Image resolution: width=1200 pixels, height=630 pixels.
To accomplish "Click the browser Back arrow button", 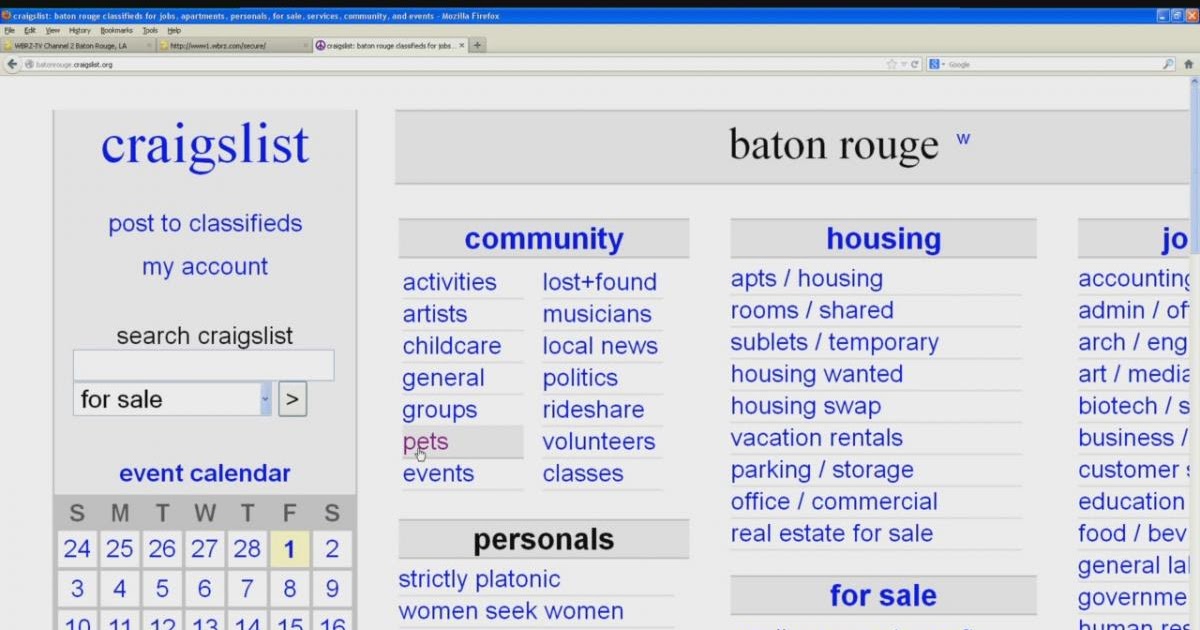I will [12, 64].
